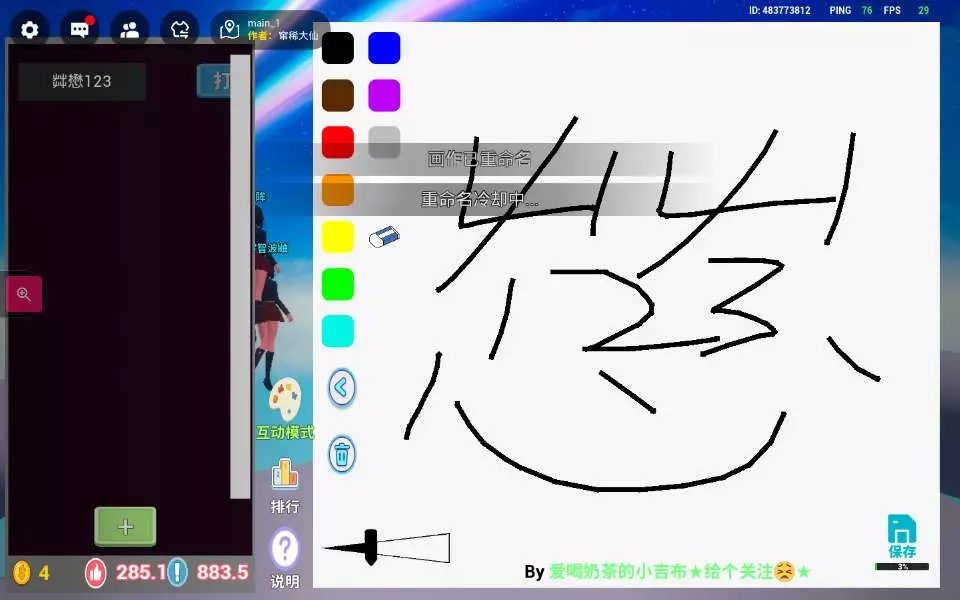Open the friends list icon

tap(129, 29)
